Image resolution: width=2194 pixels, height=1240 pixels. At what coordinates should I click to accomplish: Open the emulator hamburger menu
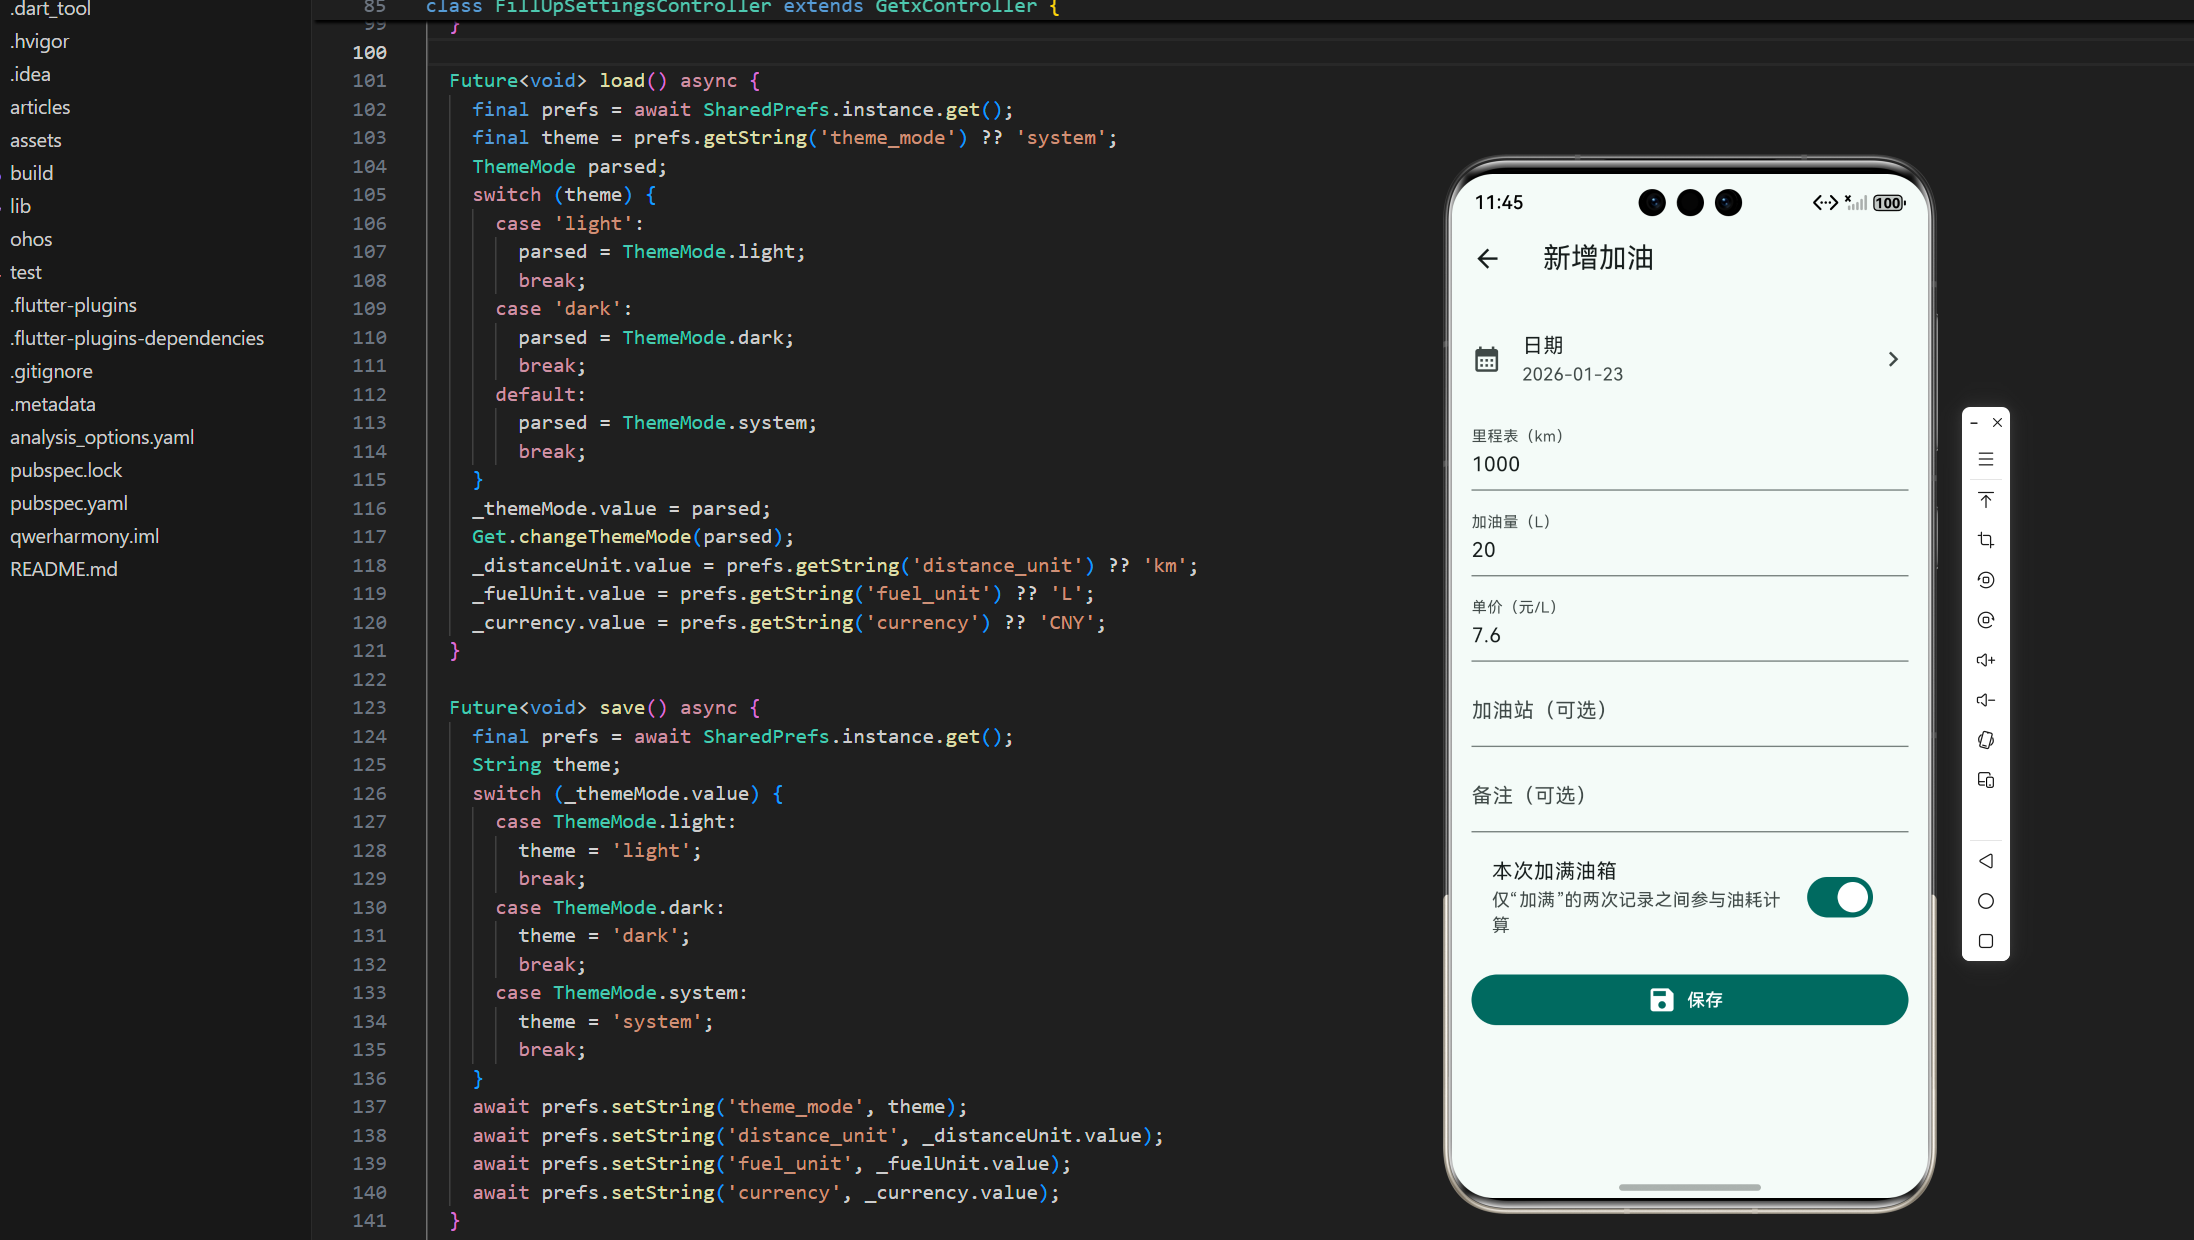point(1986,460)
